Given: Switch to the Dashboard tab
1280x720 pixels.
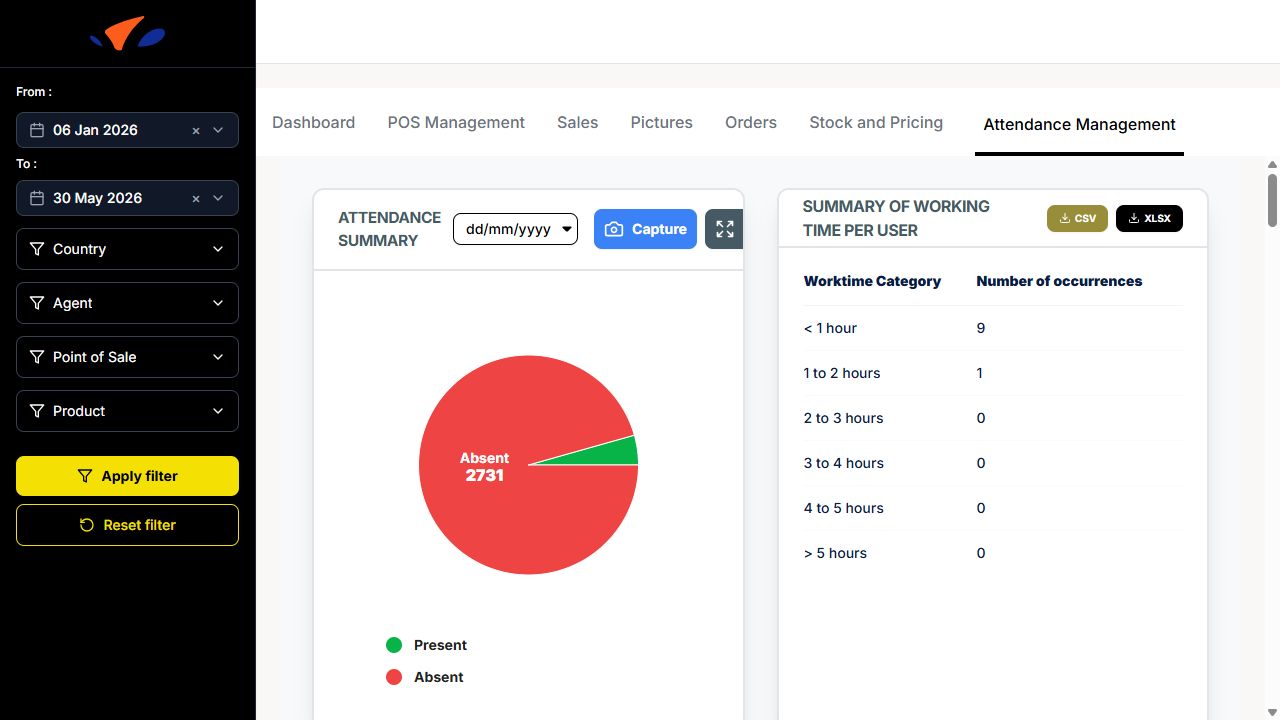Looking at the screenshot, I should click(x=313, y=122).
